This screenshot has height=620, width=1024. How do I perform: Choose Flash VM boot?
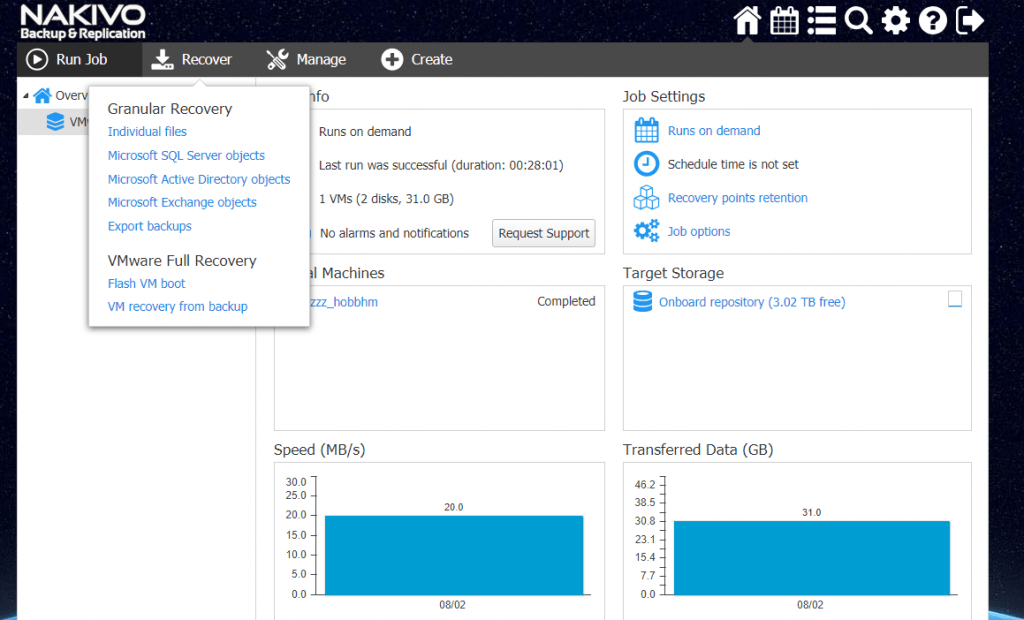[x=146, y=284]
